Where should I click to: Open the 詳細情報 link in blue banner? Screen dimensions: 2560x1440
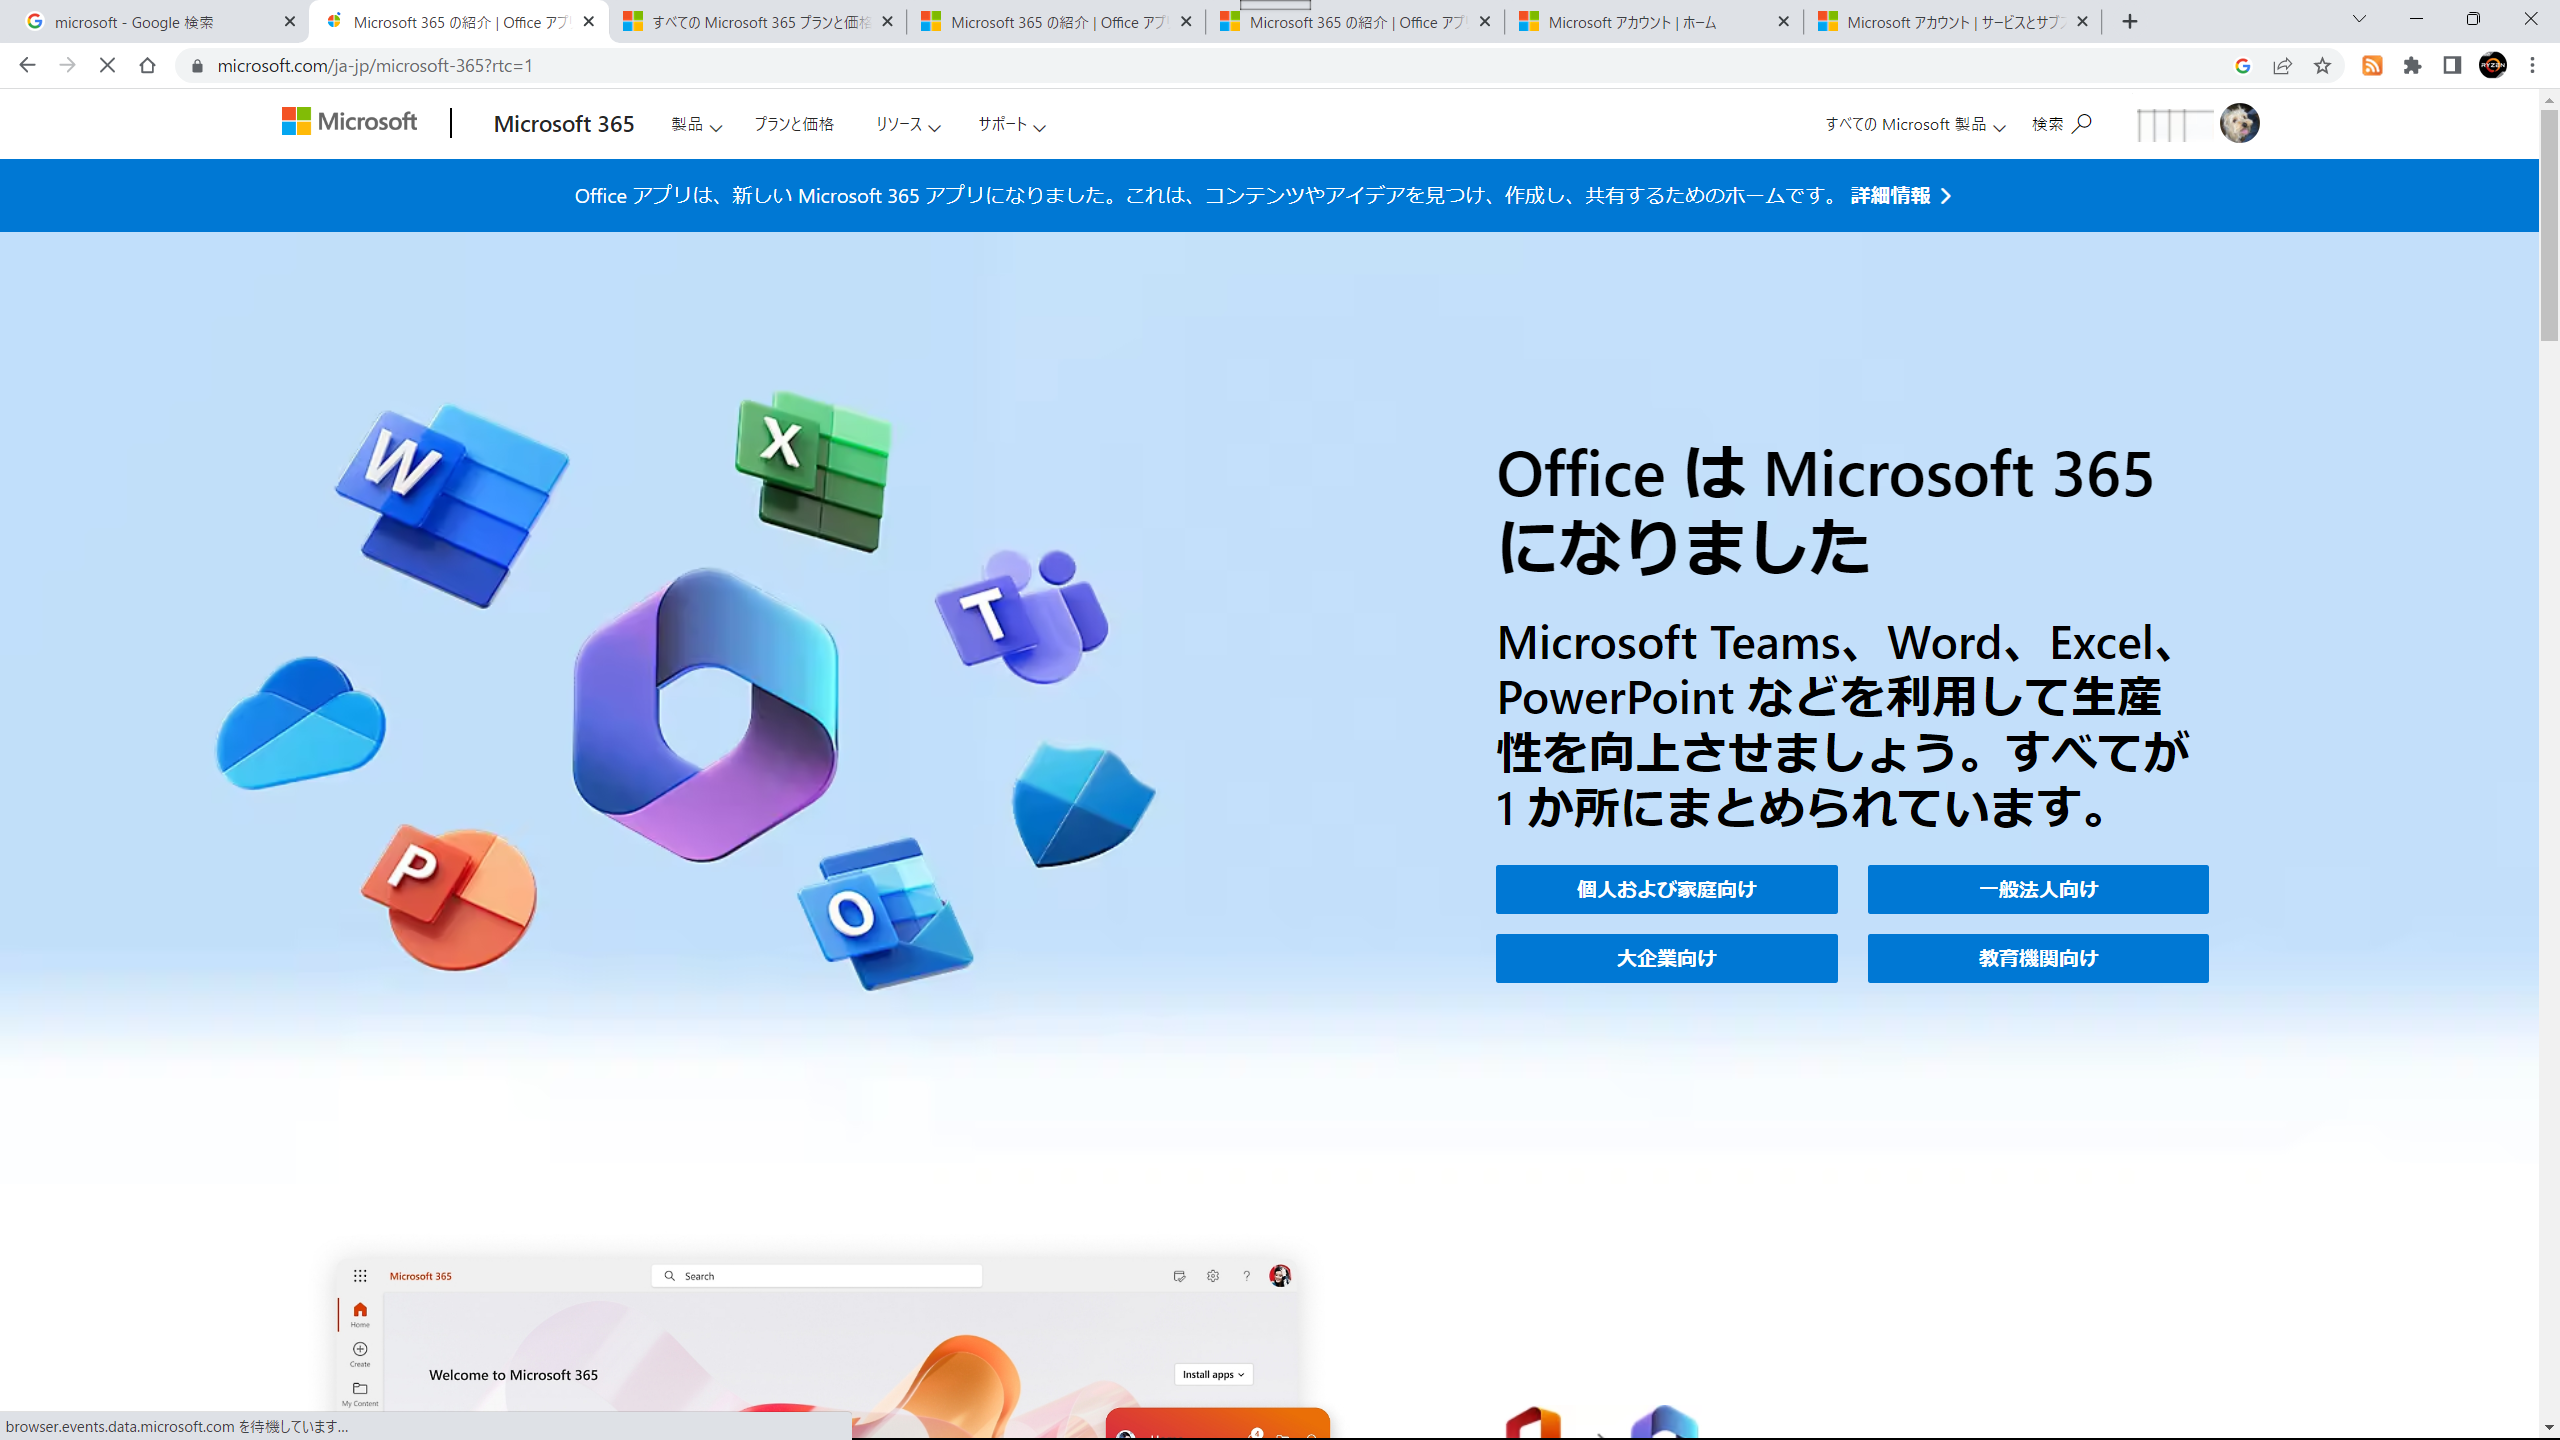point(1900,195)
